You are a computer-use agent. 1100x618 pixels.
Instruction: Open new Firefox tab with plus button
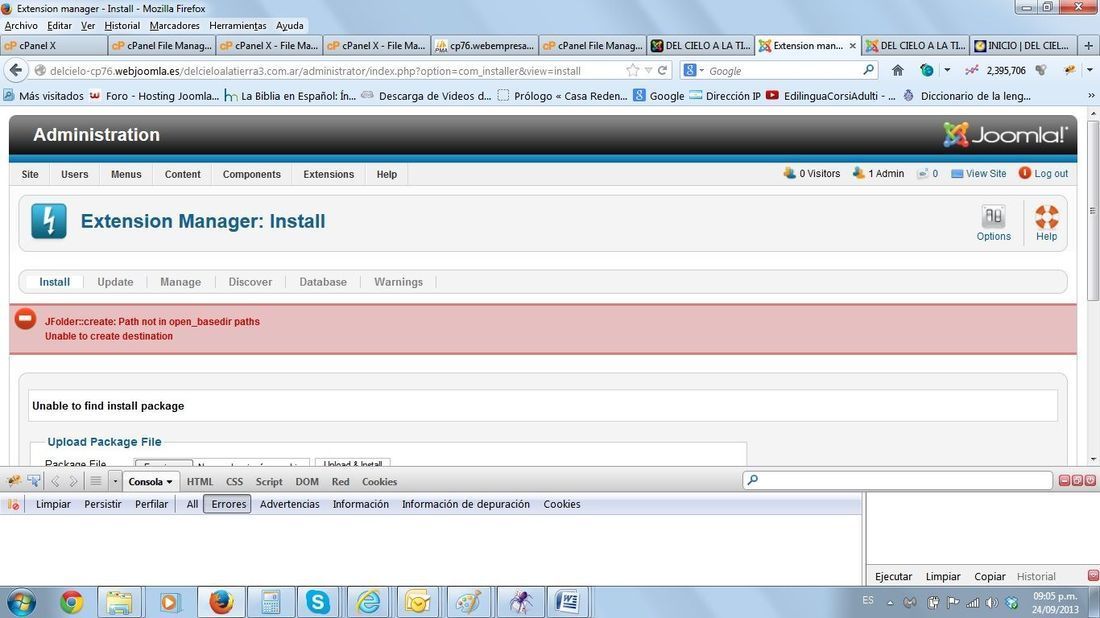pos(1088,46)
